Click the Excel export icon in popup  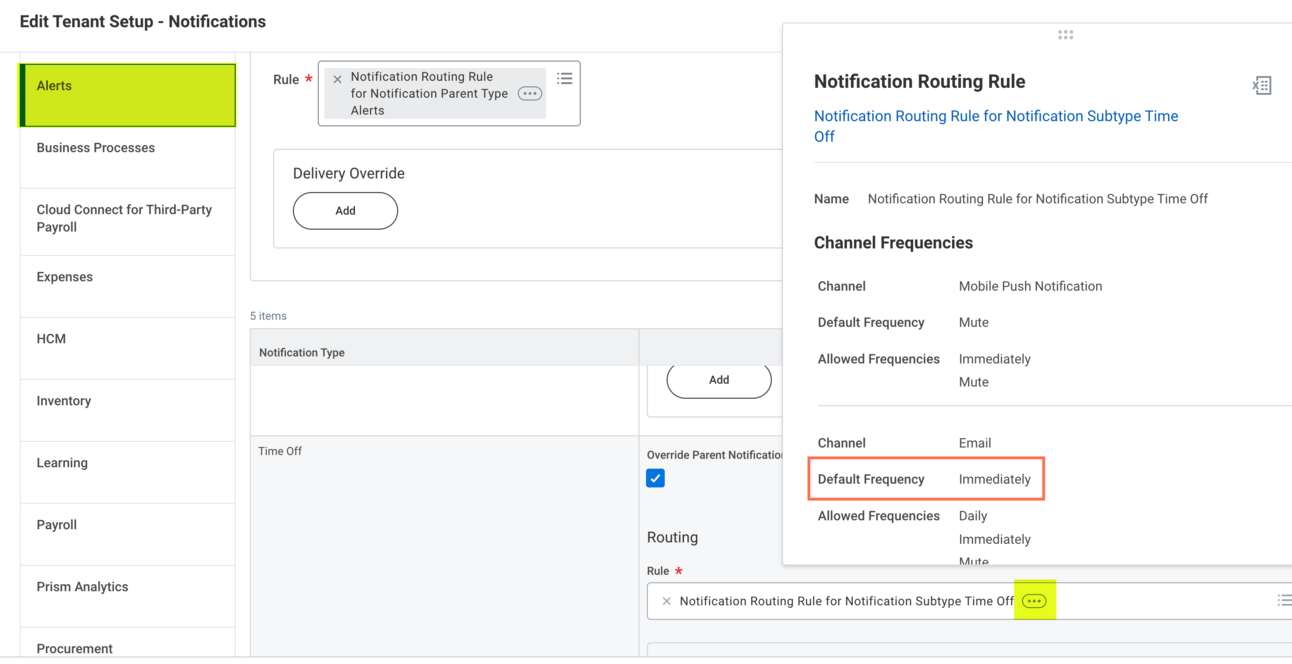point(1262,86)
